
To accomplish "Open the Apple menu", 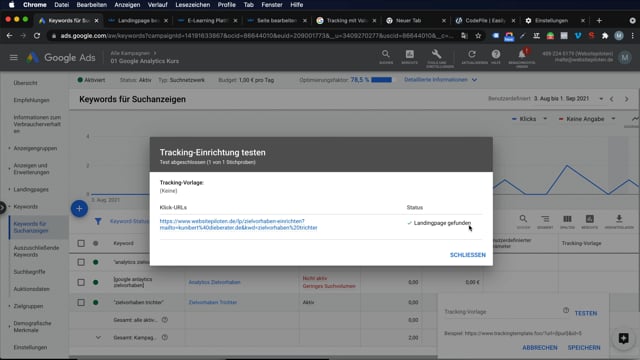I will (x=11, y=5).
